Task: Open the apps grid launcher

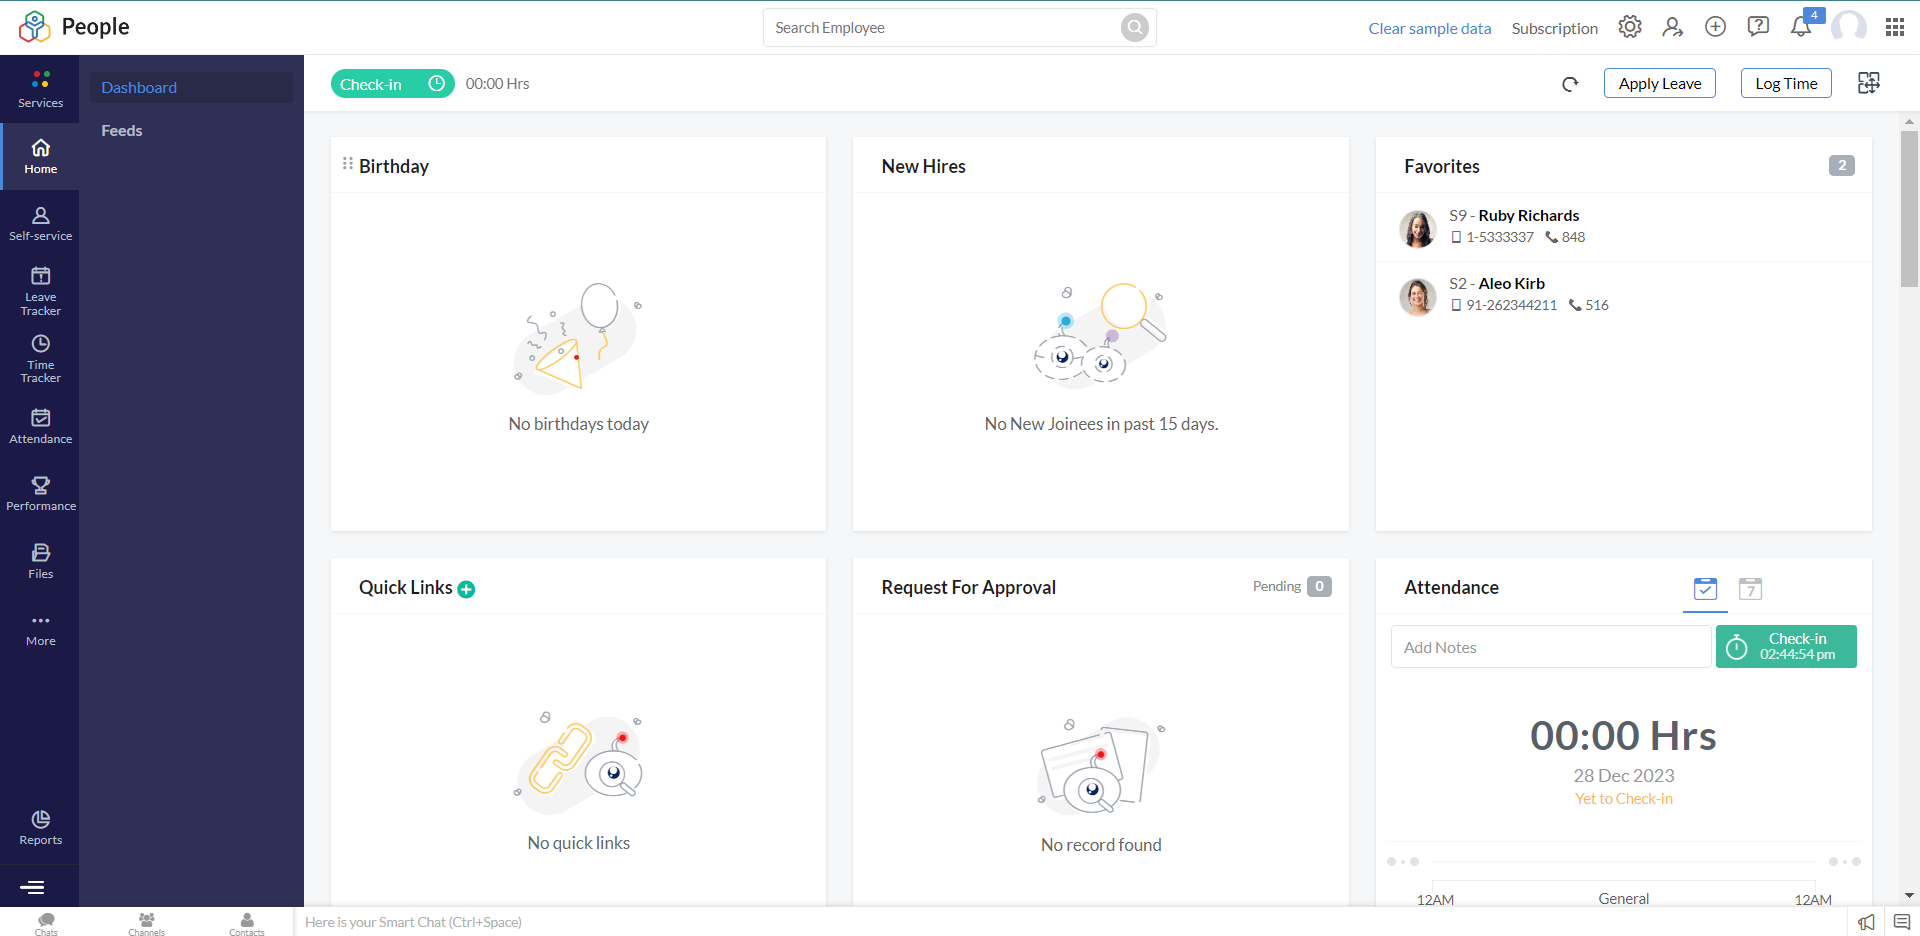Action: tap(1895, 27)
